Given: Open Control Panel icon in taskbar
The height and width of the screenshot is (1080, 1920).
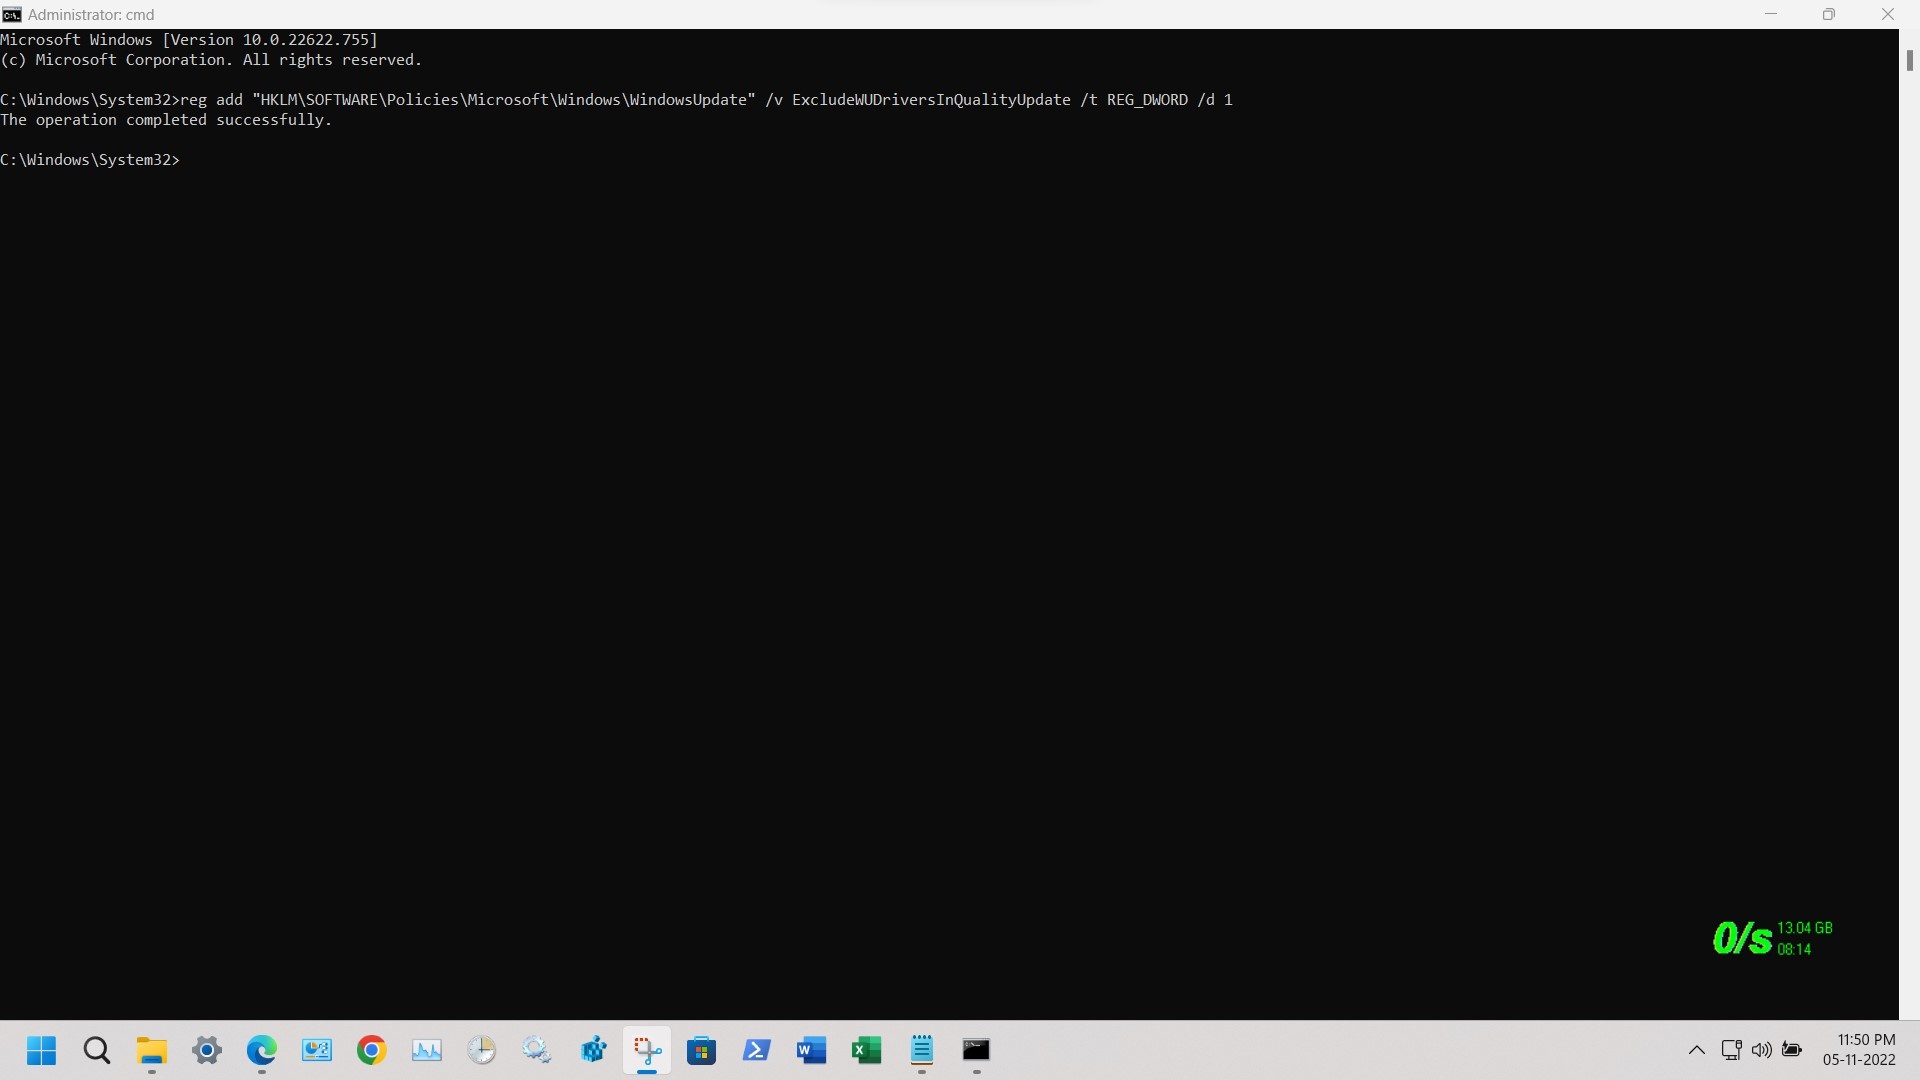Looking at the screenshot, I should click(x=317, y=1050).
